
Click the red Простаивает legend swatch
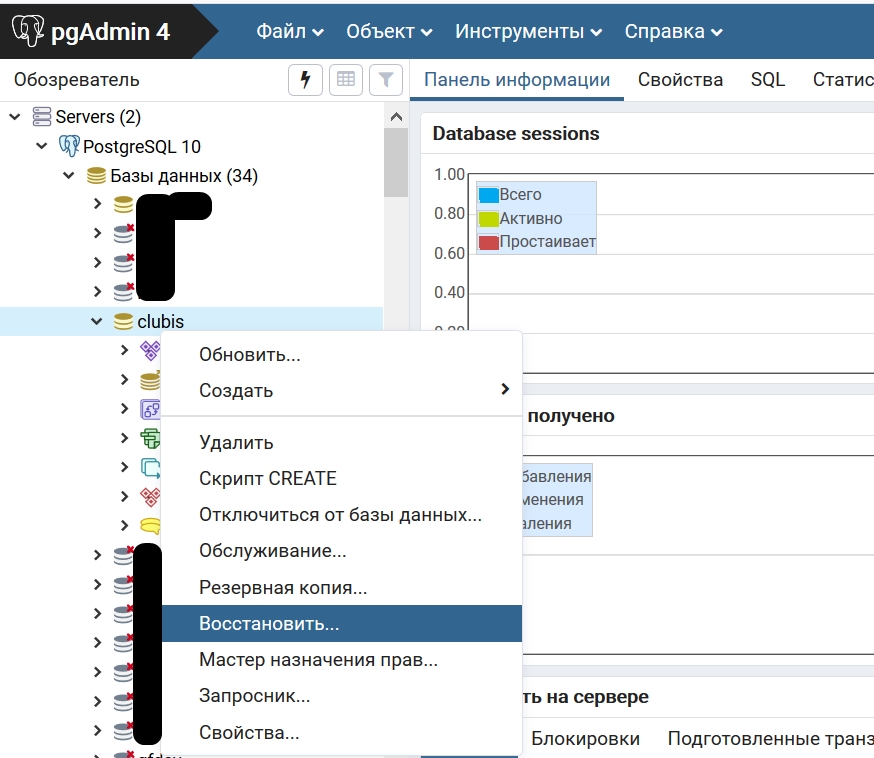click(x=488, y=242)
